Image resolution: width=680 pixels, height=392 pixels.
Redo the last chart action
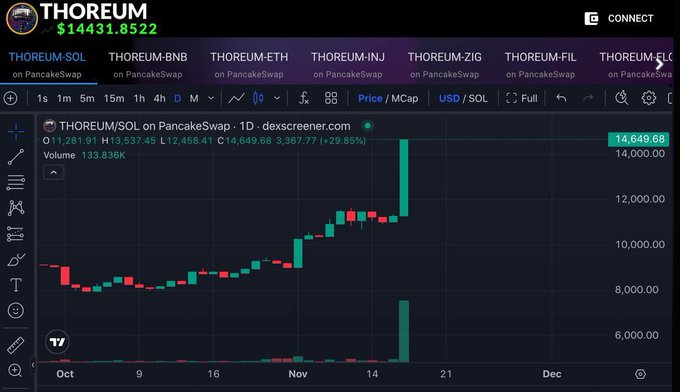588,98
